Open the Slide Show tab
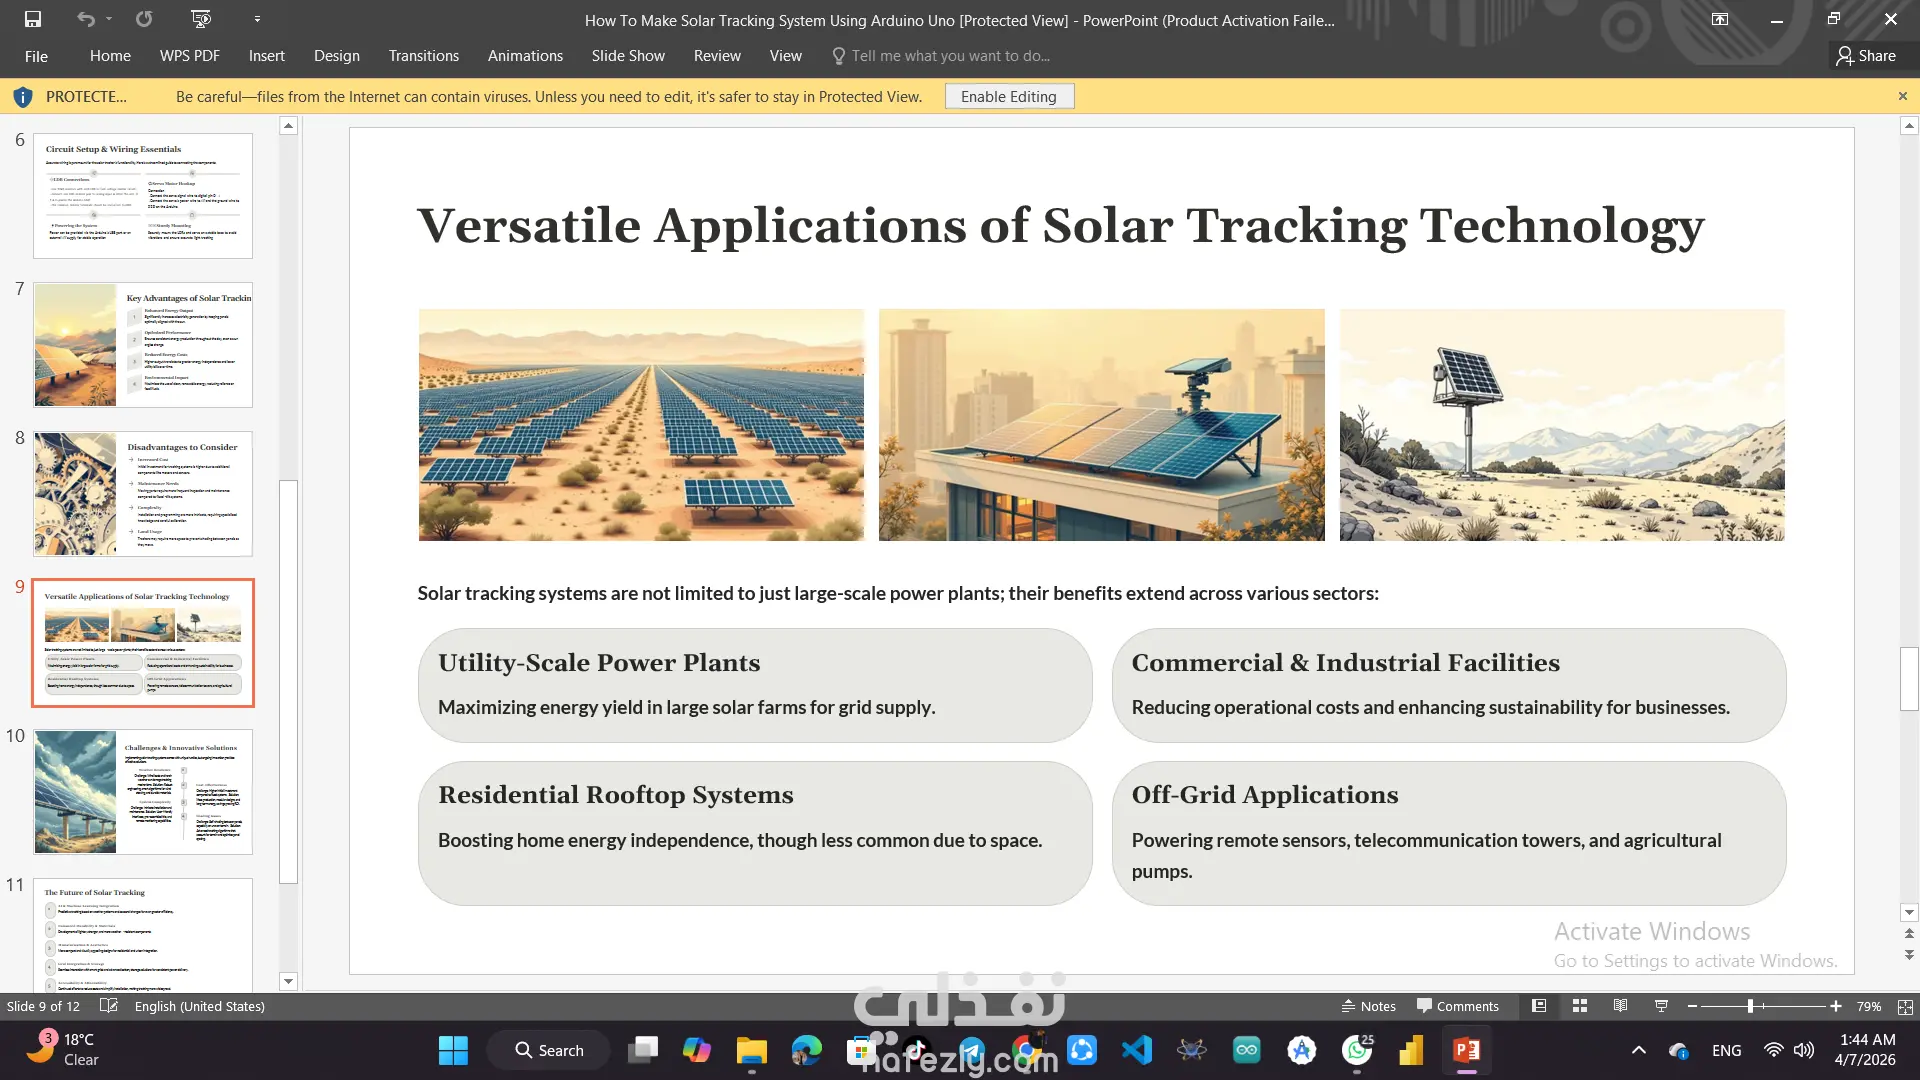The width and height of the screenshot is (1920, 1080). [x=628, y=56]
